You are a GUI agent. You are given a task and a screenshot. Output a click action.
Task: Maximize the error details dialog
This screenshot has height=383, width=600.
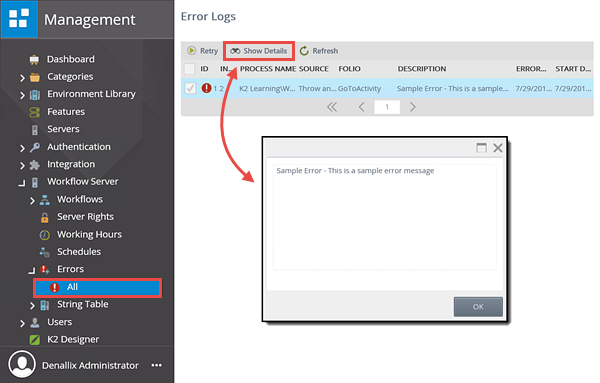click(x=481, y=148)
